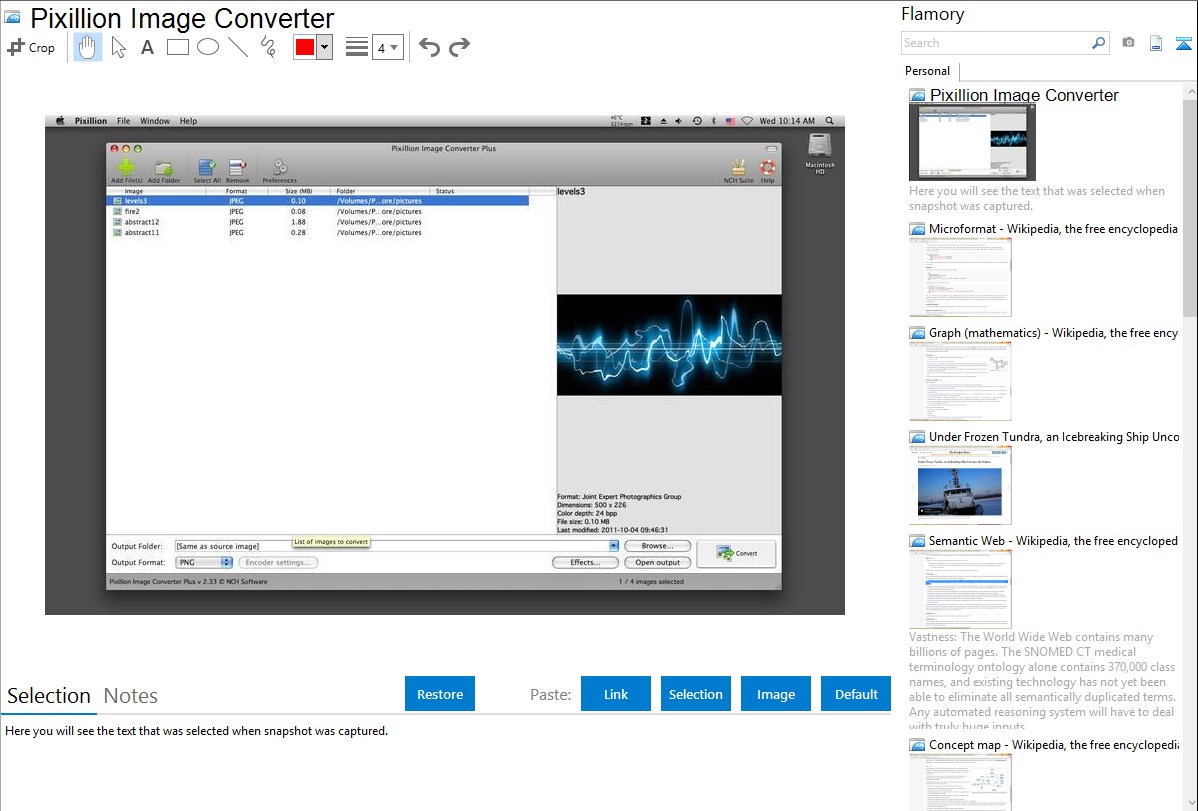Click the line thickness icon
1198x811 pixels.
click(x=357, y=47)
